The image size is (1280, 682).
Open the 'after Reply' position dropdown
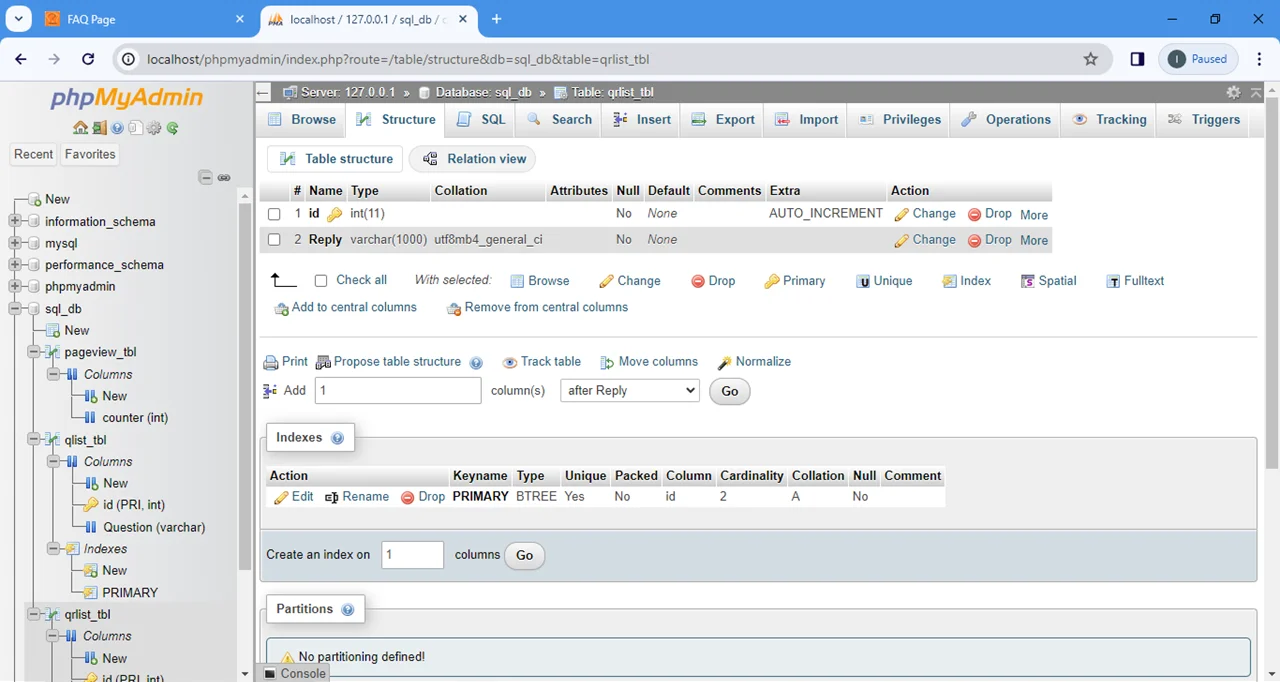629,391
